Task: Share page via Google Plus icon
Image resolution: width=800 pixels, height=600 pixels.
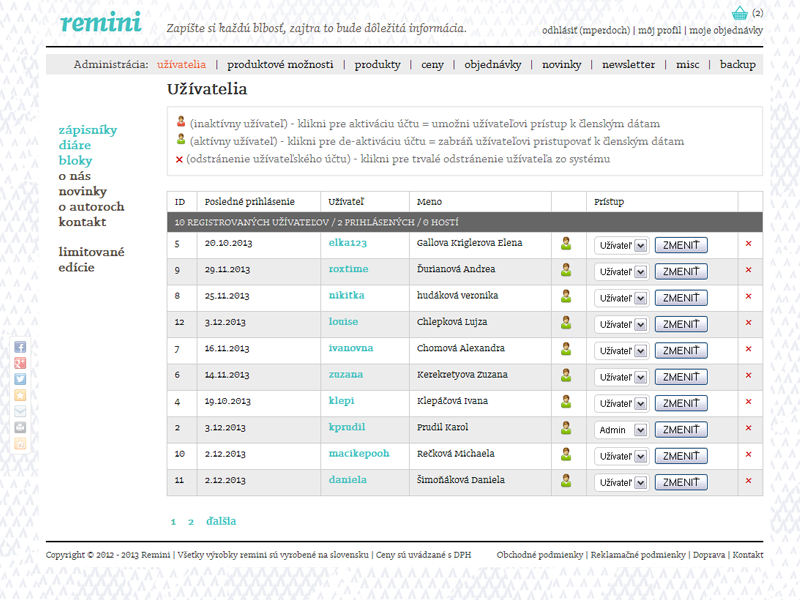Action: [20, 363]
